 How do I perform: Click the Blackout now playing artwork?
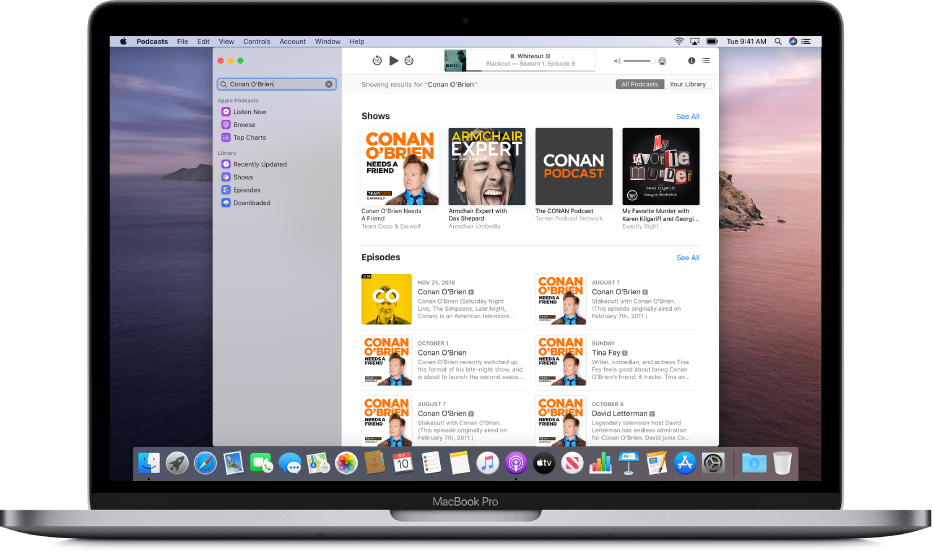tap(455, 60)
